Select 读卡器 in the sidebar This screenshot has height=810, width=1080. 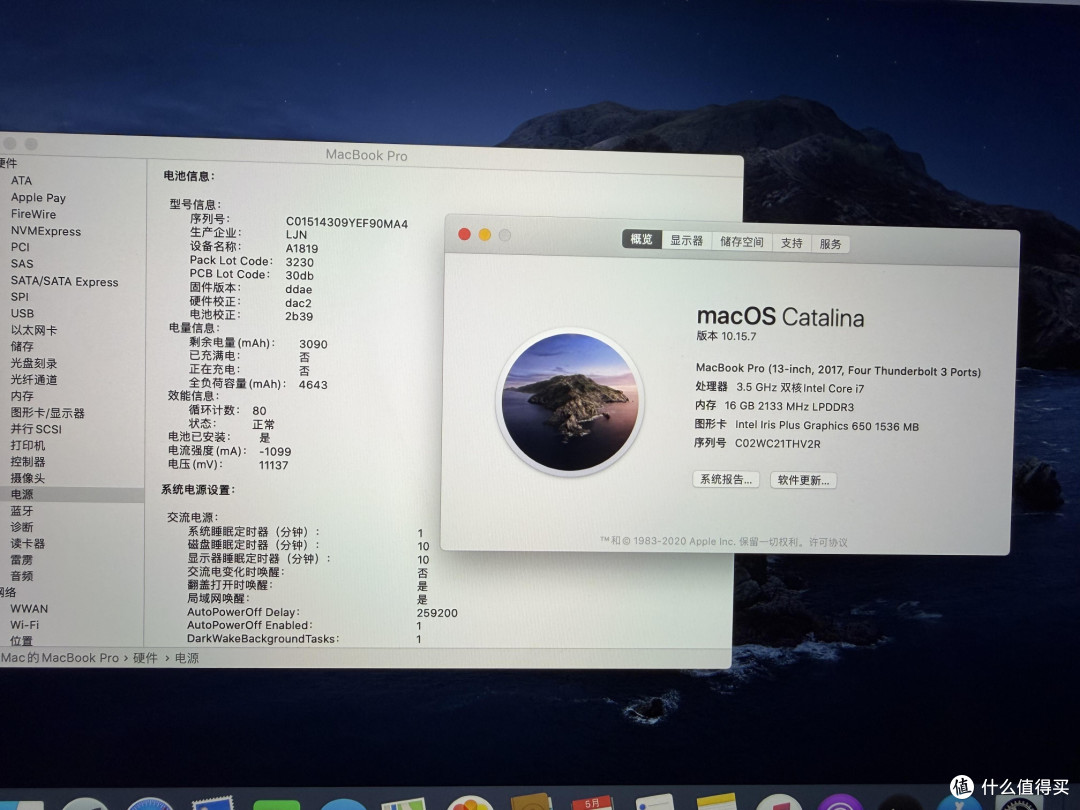(28, 543)
